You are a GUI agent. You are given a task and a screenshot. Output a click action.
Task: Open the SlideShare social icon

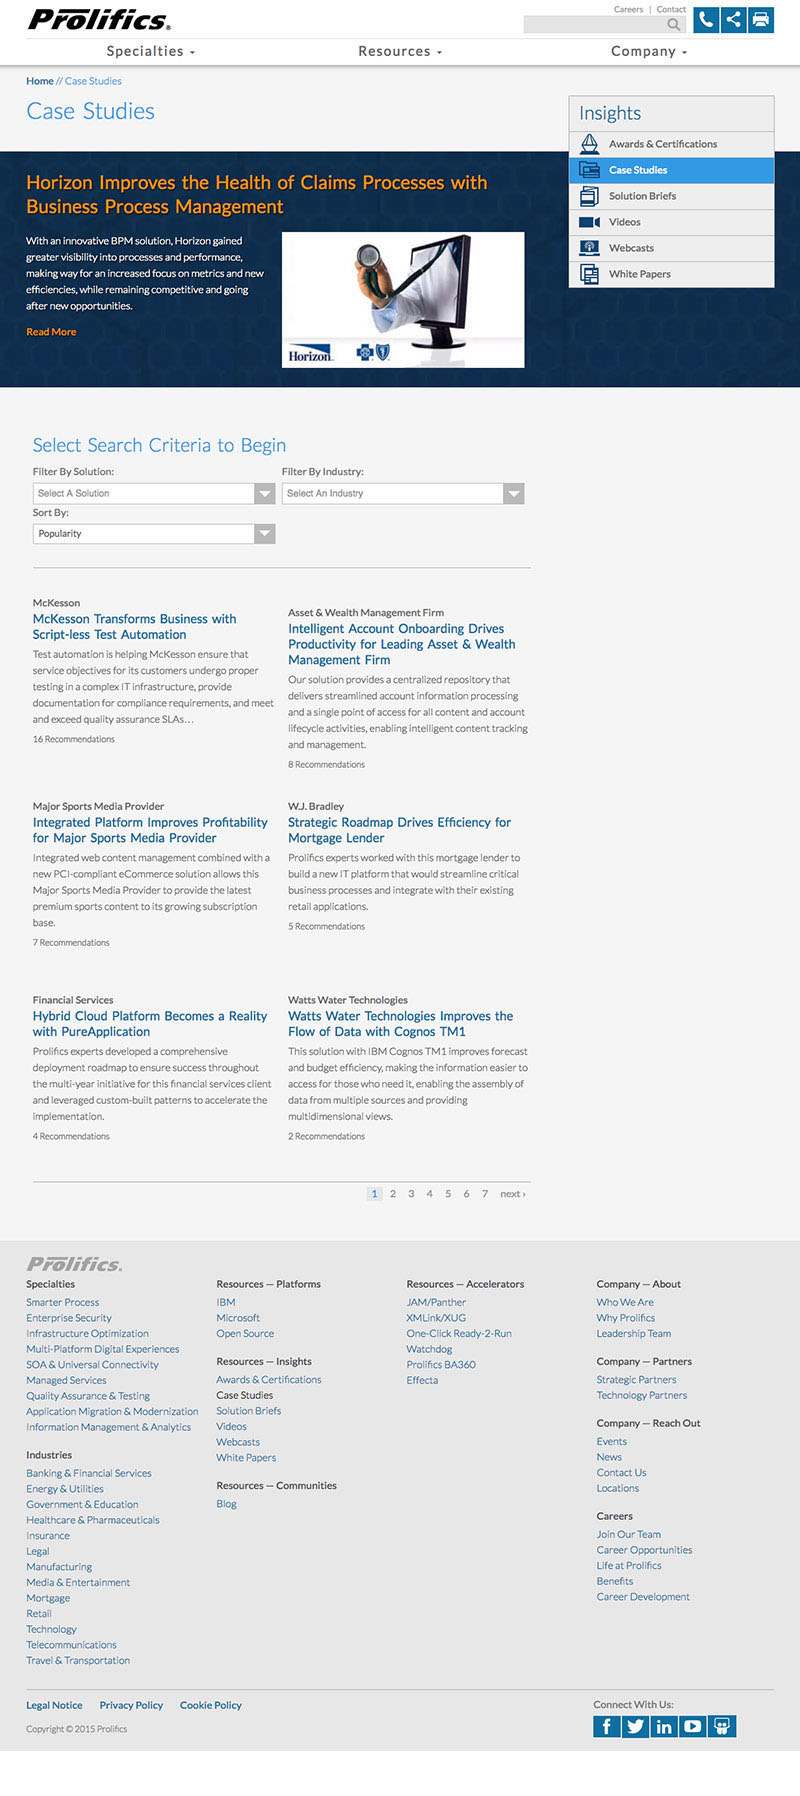pyautogui.click(x=722, y=1726)
